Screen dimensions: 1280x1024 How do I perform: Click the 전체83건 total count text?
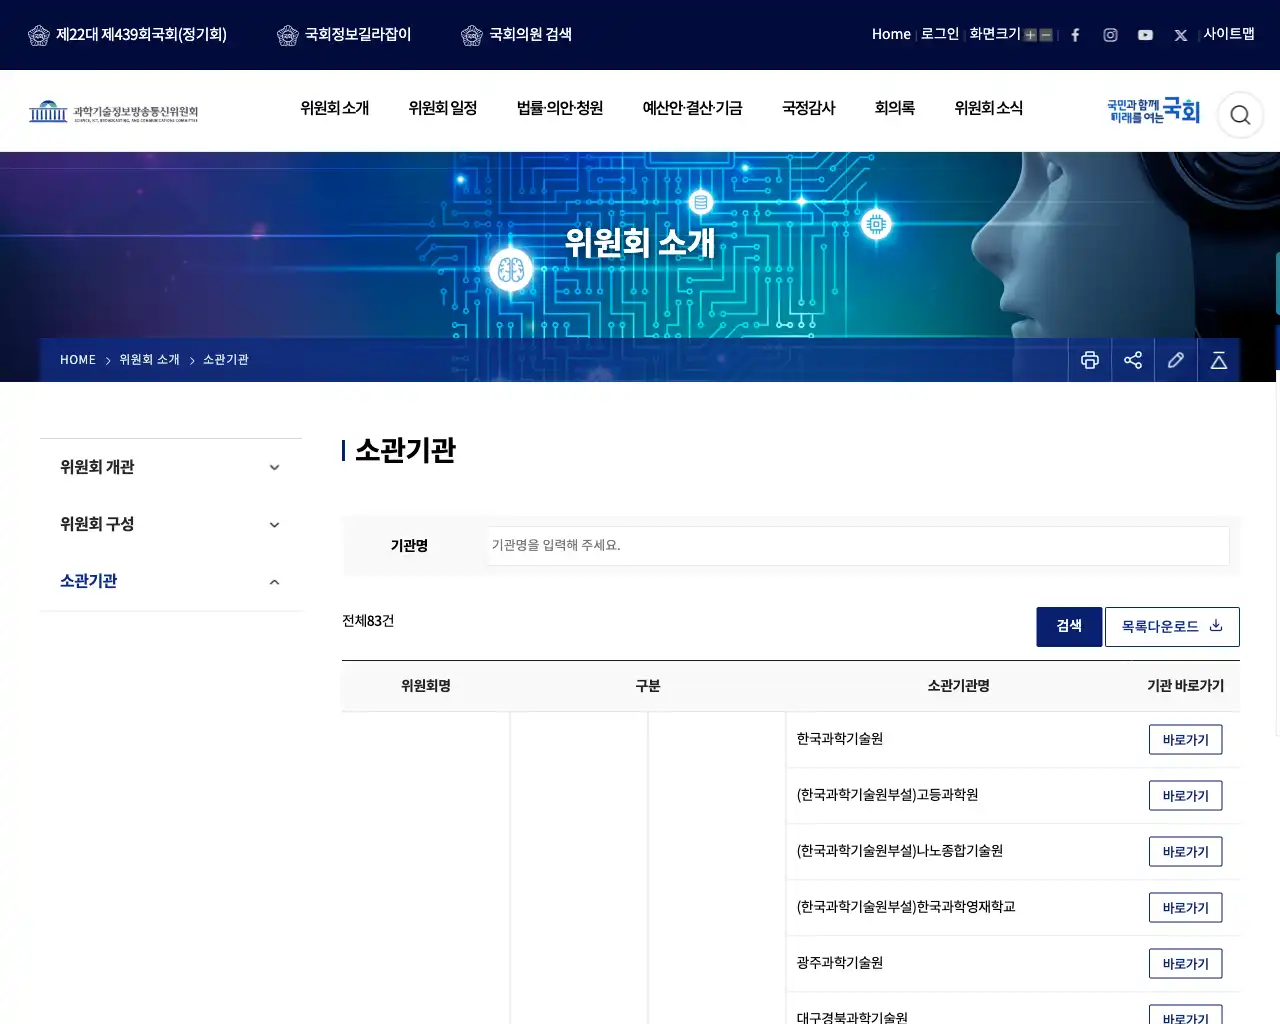tap(368, 621)
